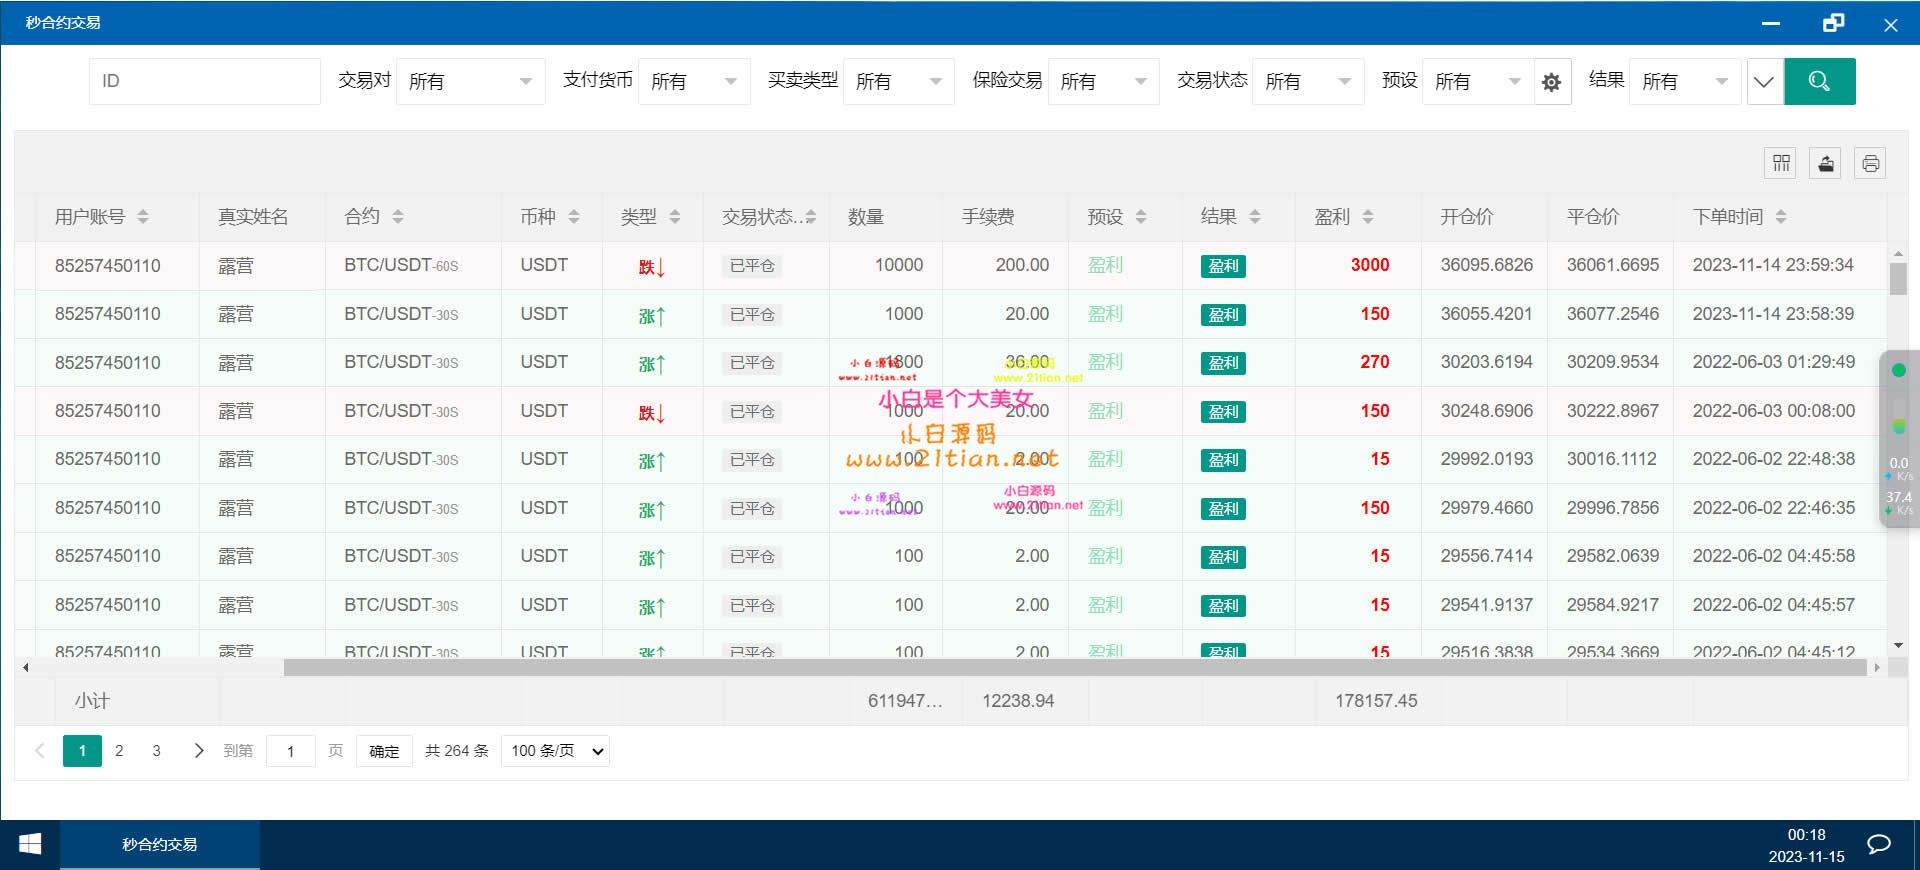Open preset gear settings icon
This screenshot has width=1920, height=870.
pos(1551,82)
